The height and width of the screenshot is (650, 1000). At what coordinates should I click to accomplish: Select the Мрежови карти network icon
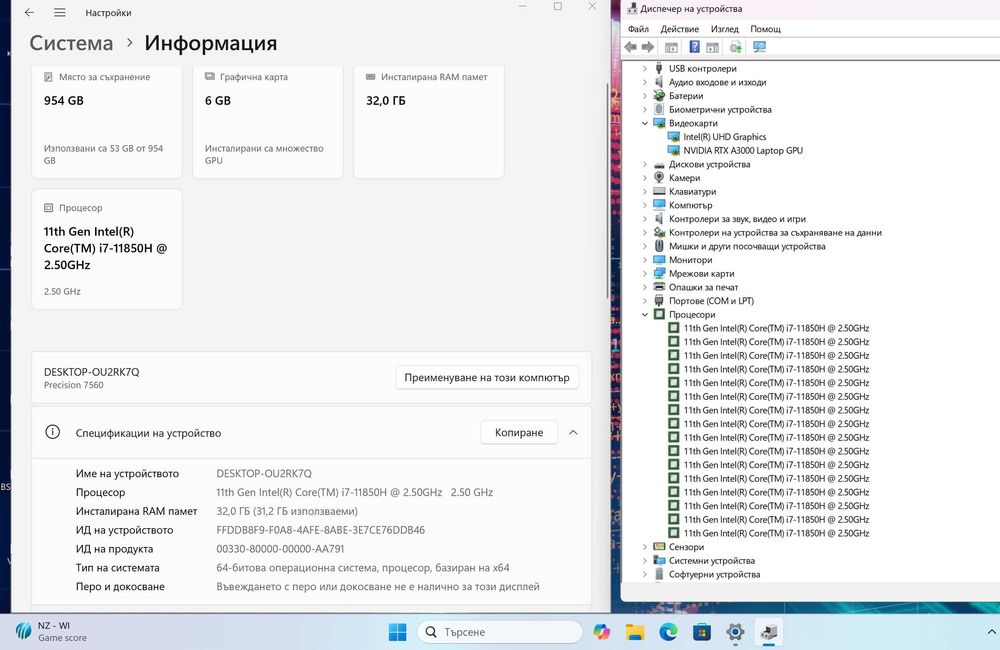click(x=659, y=273)
